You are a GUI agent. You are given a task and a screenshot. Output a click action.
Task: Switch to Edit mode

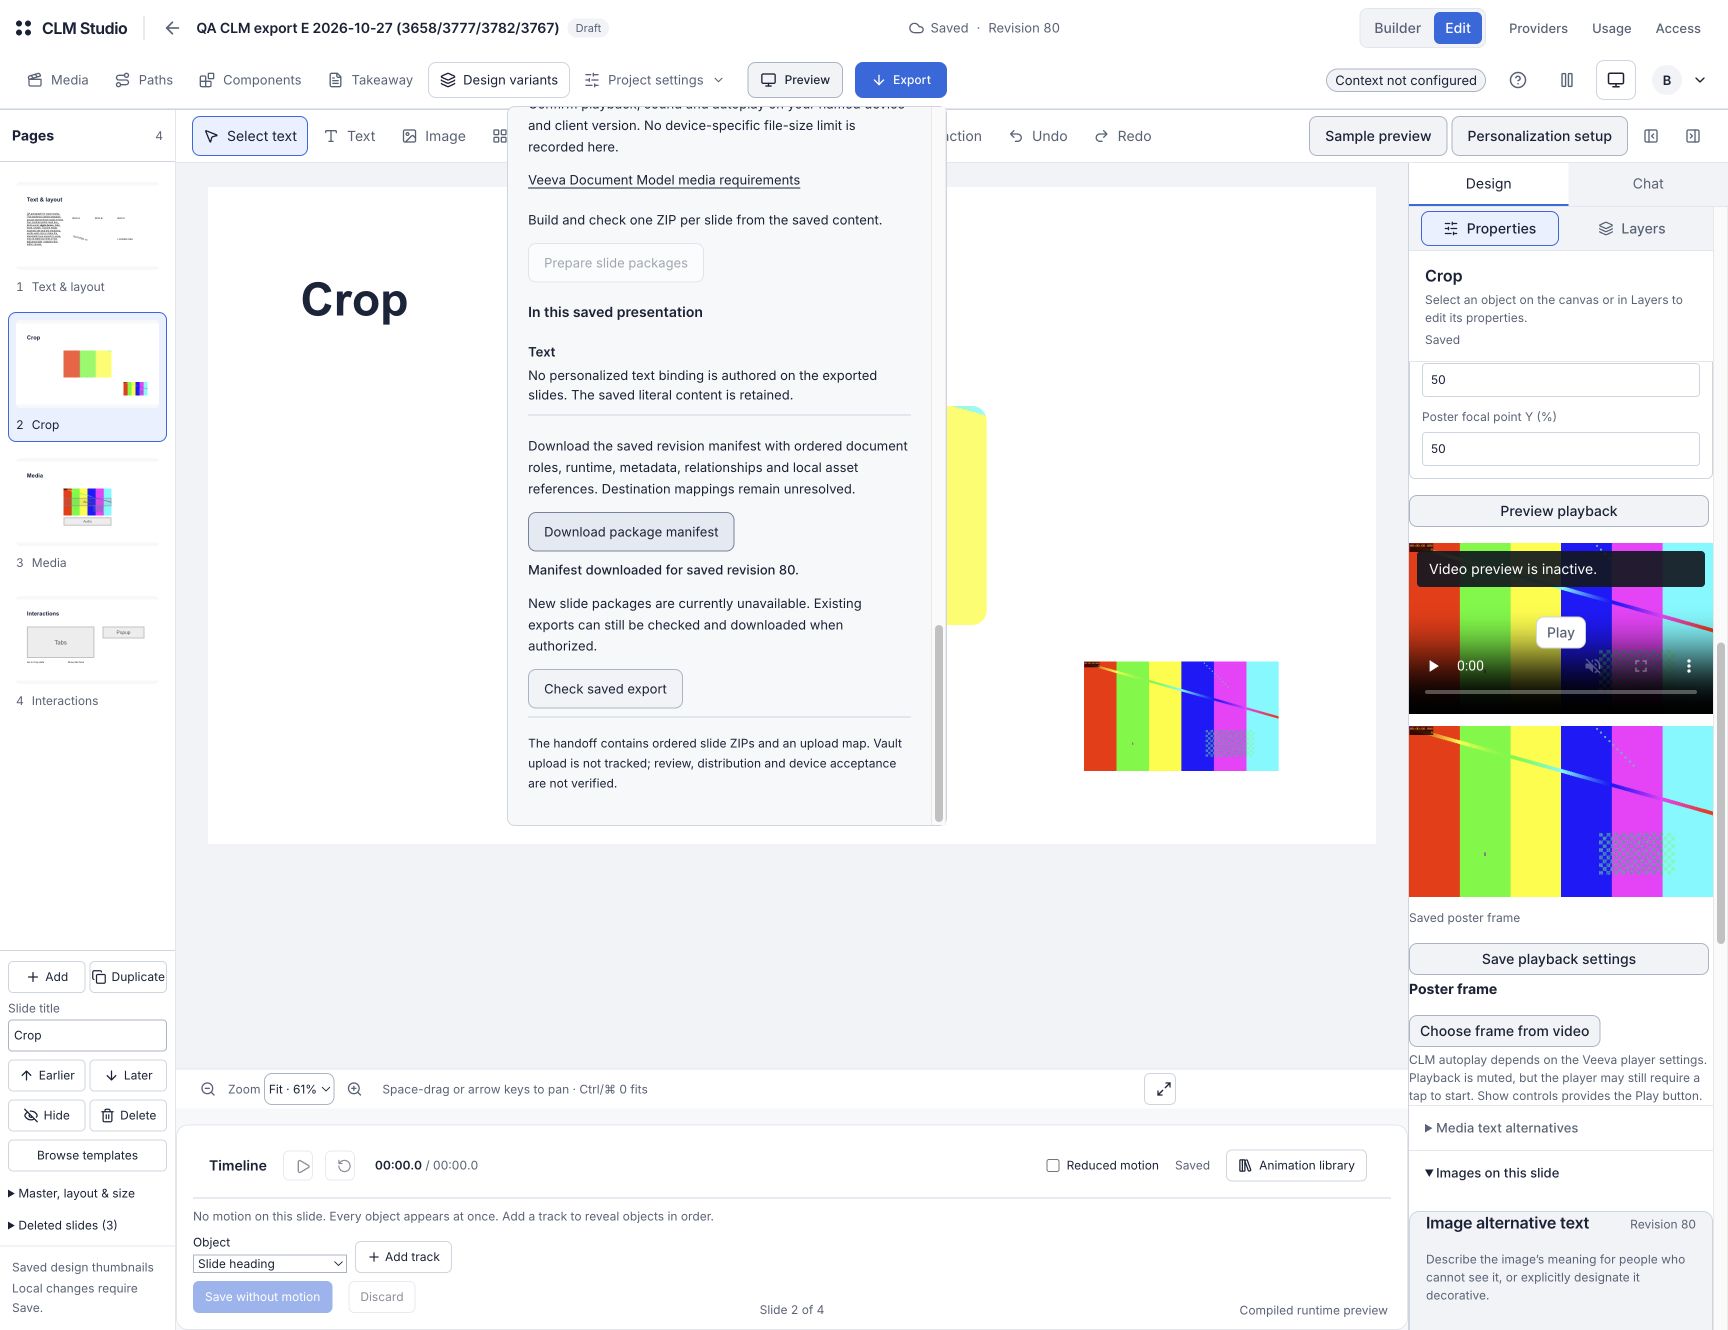[x=1458, y=28]
